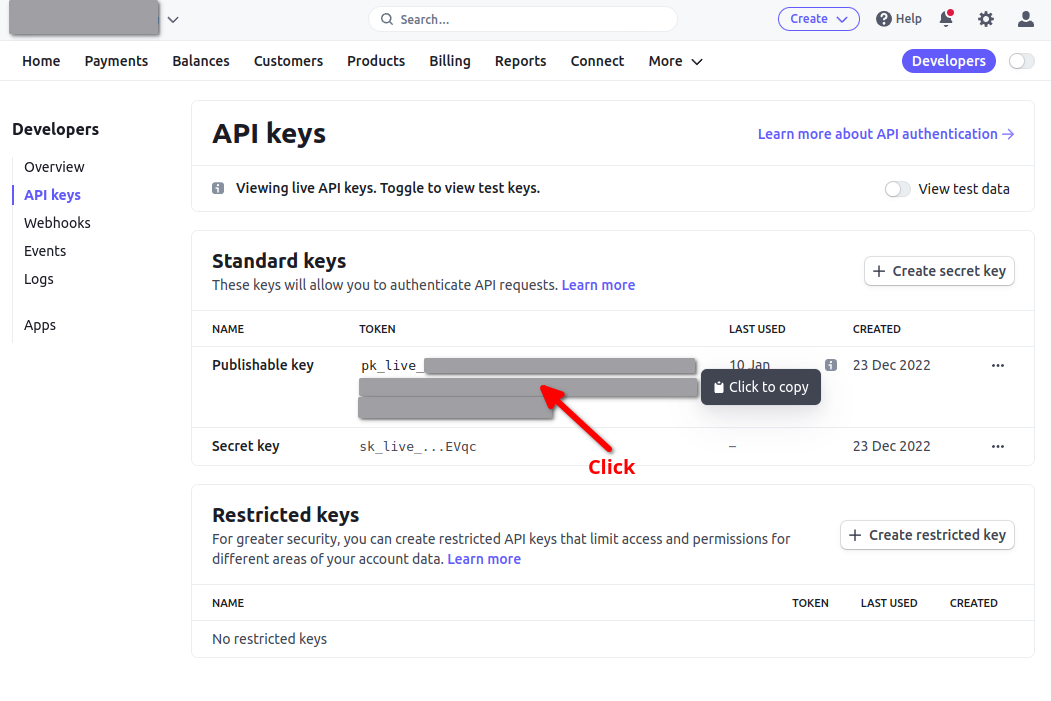The image size is (1051, 701).
Task: Click the Click to copy tooltip
Action: pos(761,387)
